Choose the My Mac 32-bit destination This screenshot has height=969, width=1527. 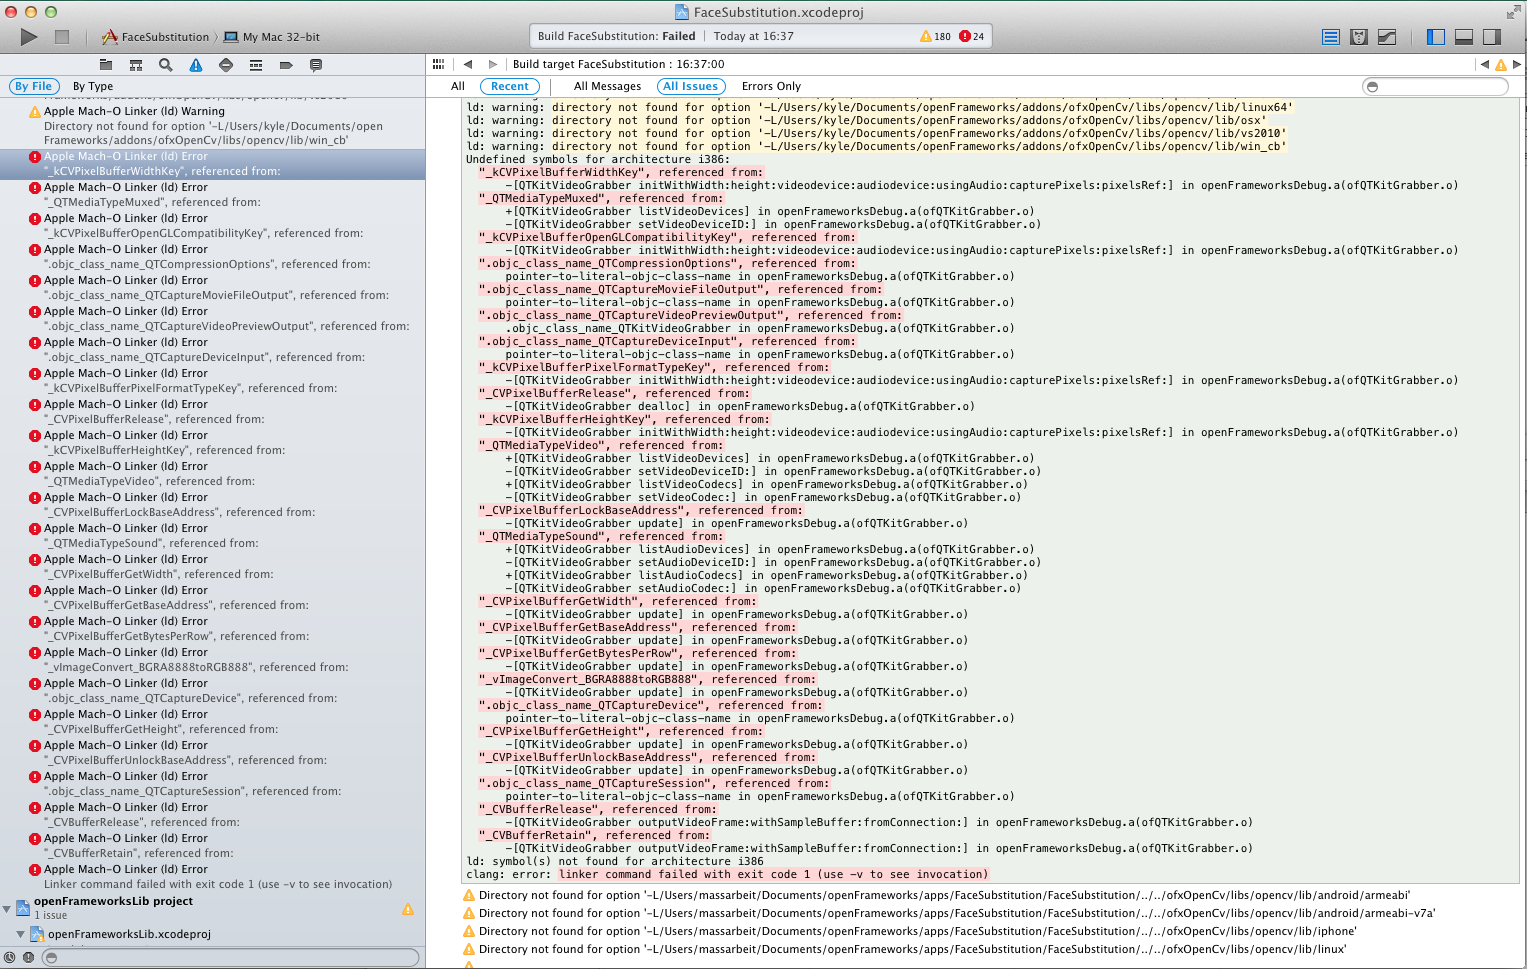click(272, 37)
